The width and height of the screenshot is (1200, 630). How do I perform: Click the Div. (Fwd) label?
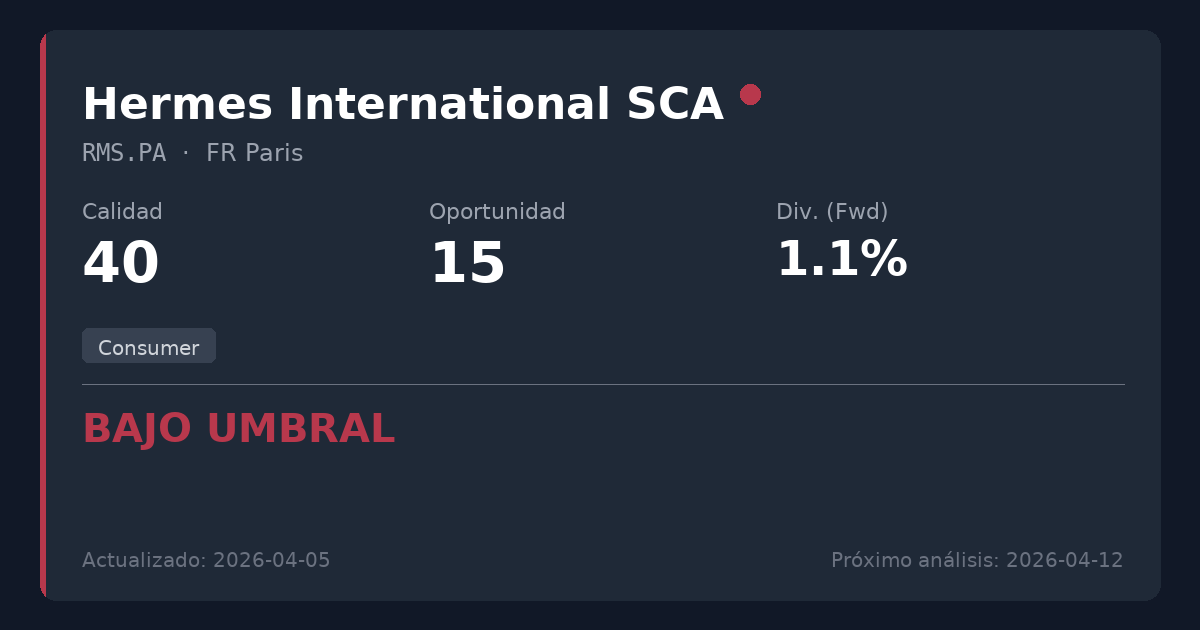832,212
